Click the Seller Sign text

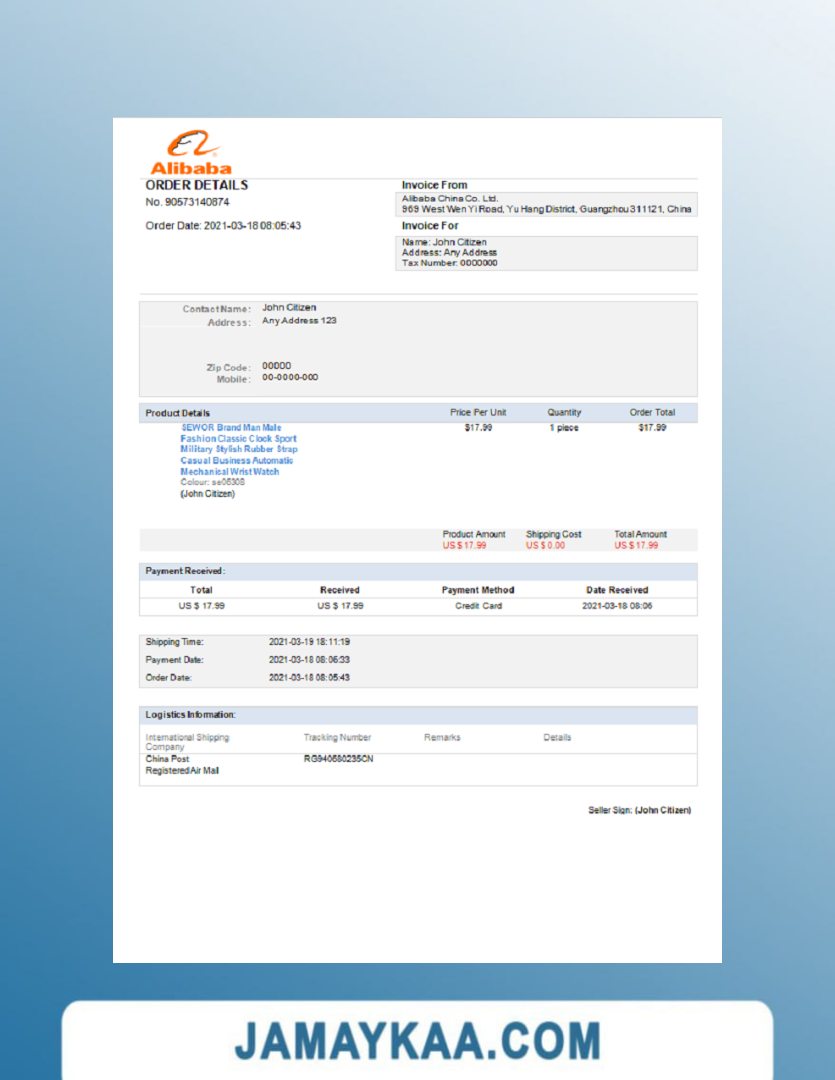tap(639, 810)
